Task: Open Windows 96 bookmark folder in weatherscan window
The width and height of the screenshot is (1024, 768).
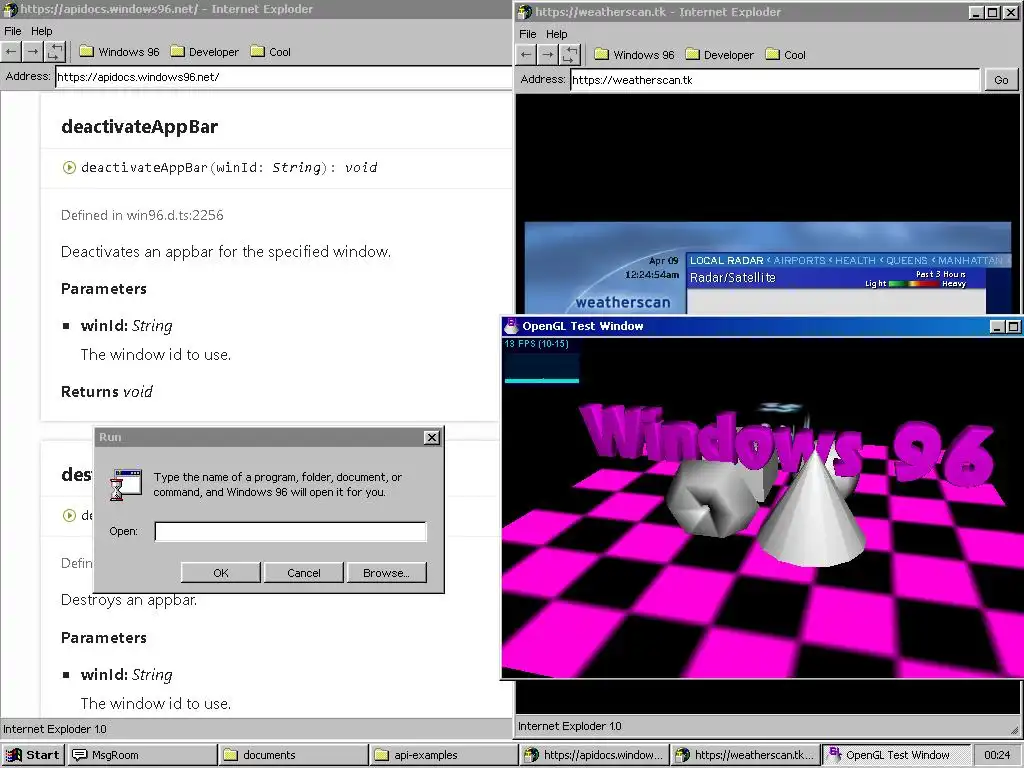Action: coord(635,55)
